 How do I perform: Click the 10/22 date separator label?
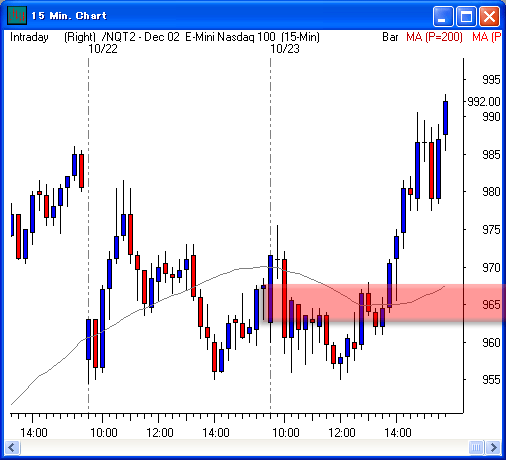click(103, 49)
